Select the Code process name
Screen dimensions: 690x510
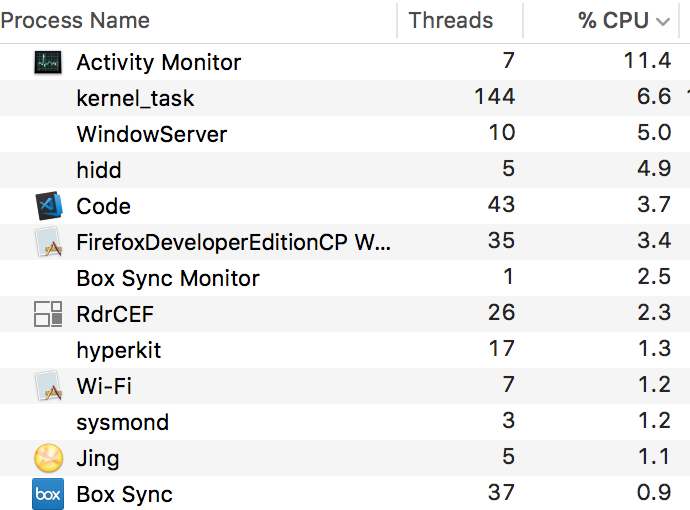tap(103, 206)
